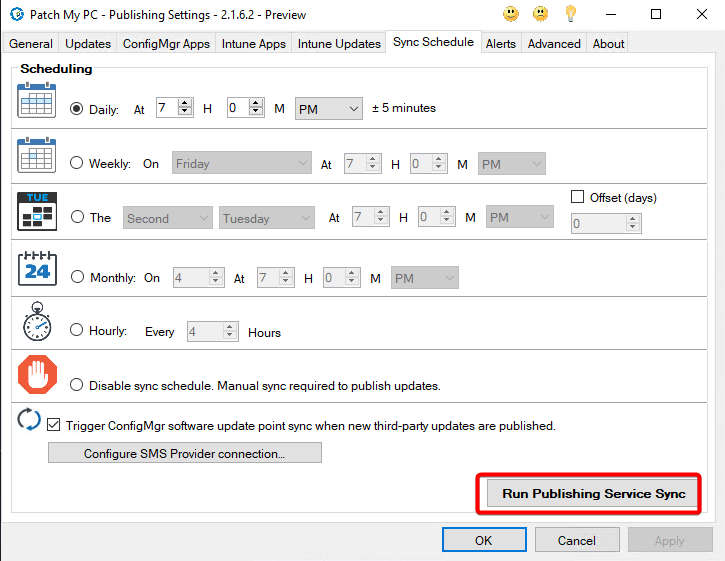Open the Weekly PM dropdown
The image size is (725, 561).
coord(511,164)
